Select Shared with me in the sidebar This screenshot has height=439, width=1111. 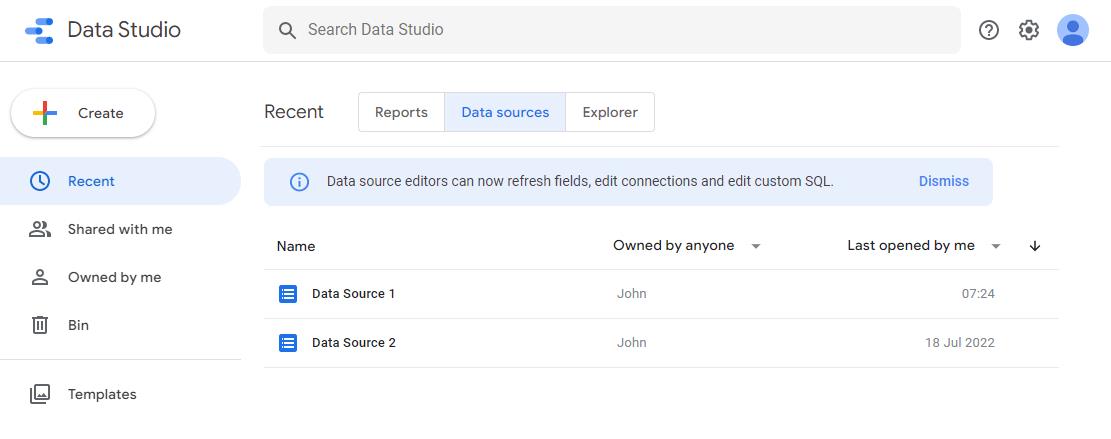120,229
